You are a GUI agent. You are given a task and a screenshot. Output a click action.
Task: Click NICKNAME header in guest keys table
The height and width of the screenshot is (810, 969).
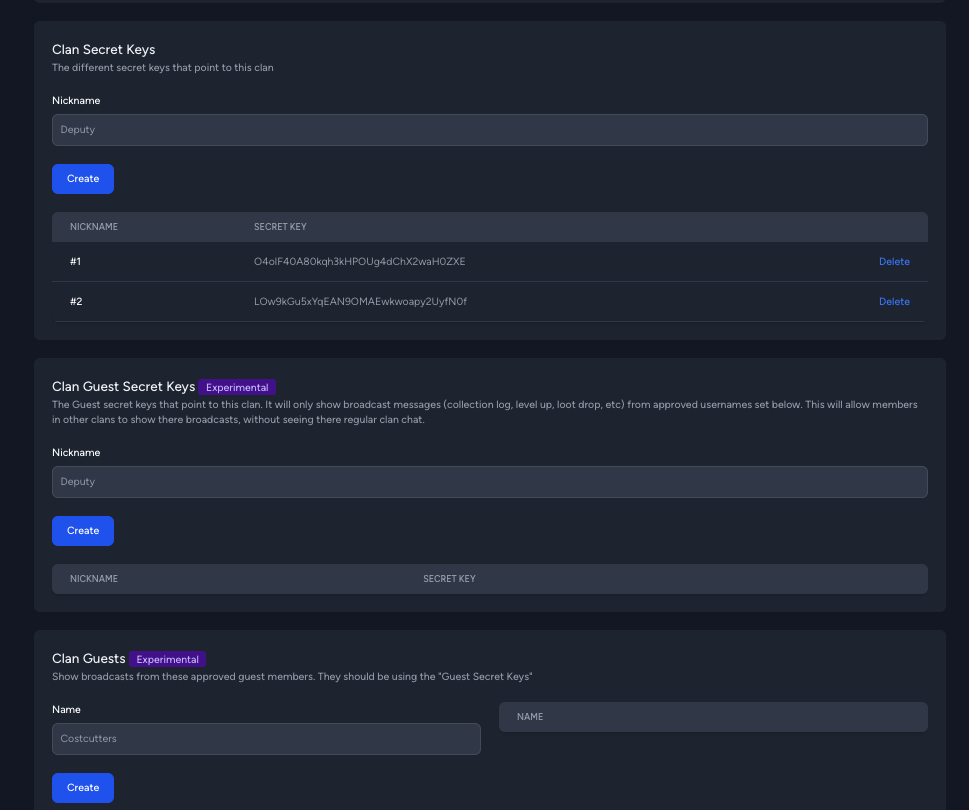tap(94, 579)
